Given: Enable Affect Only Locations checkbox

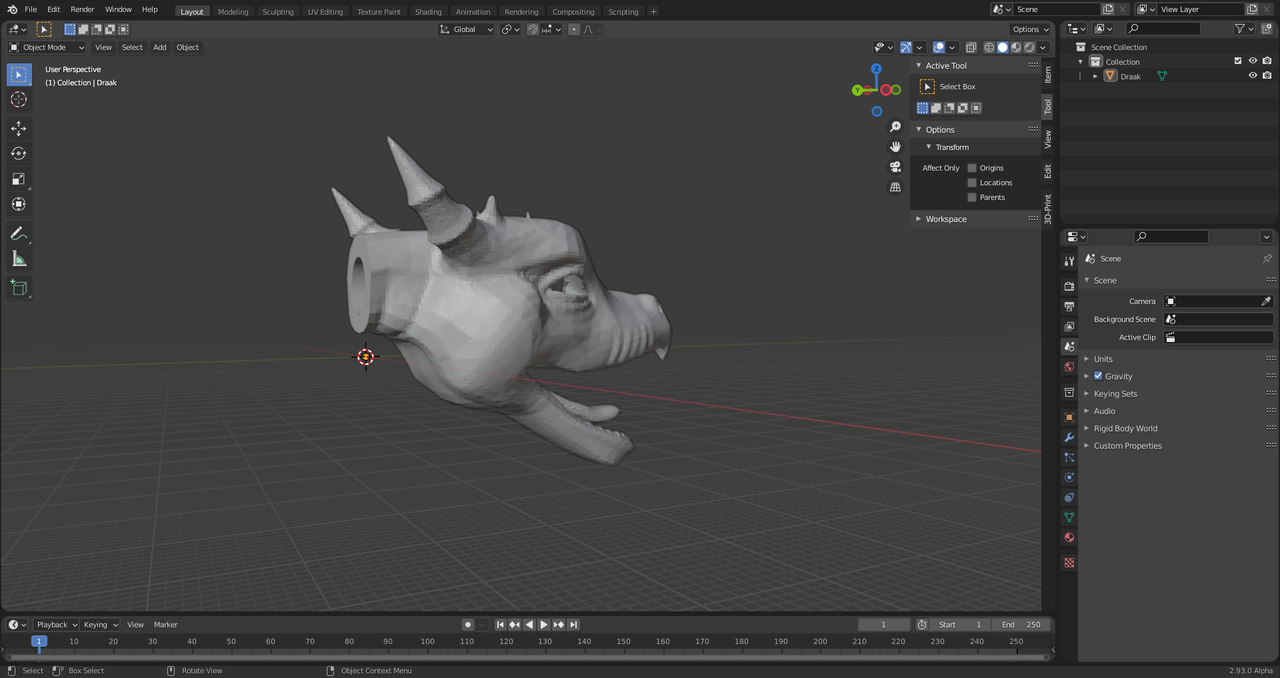Looking at the screenshot, I should click(972, 183).
